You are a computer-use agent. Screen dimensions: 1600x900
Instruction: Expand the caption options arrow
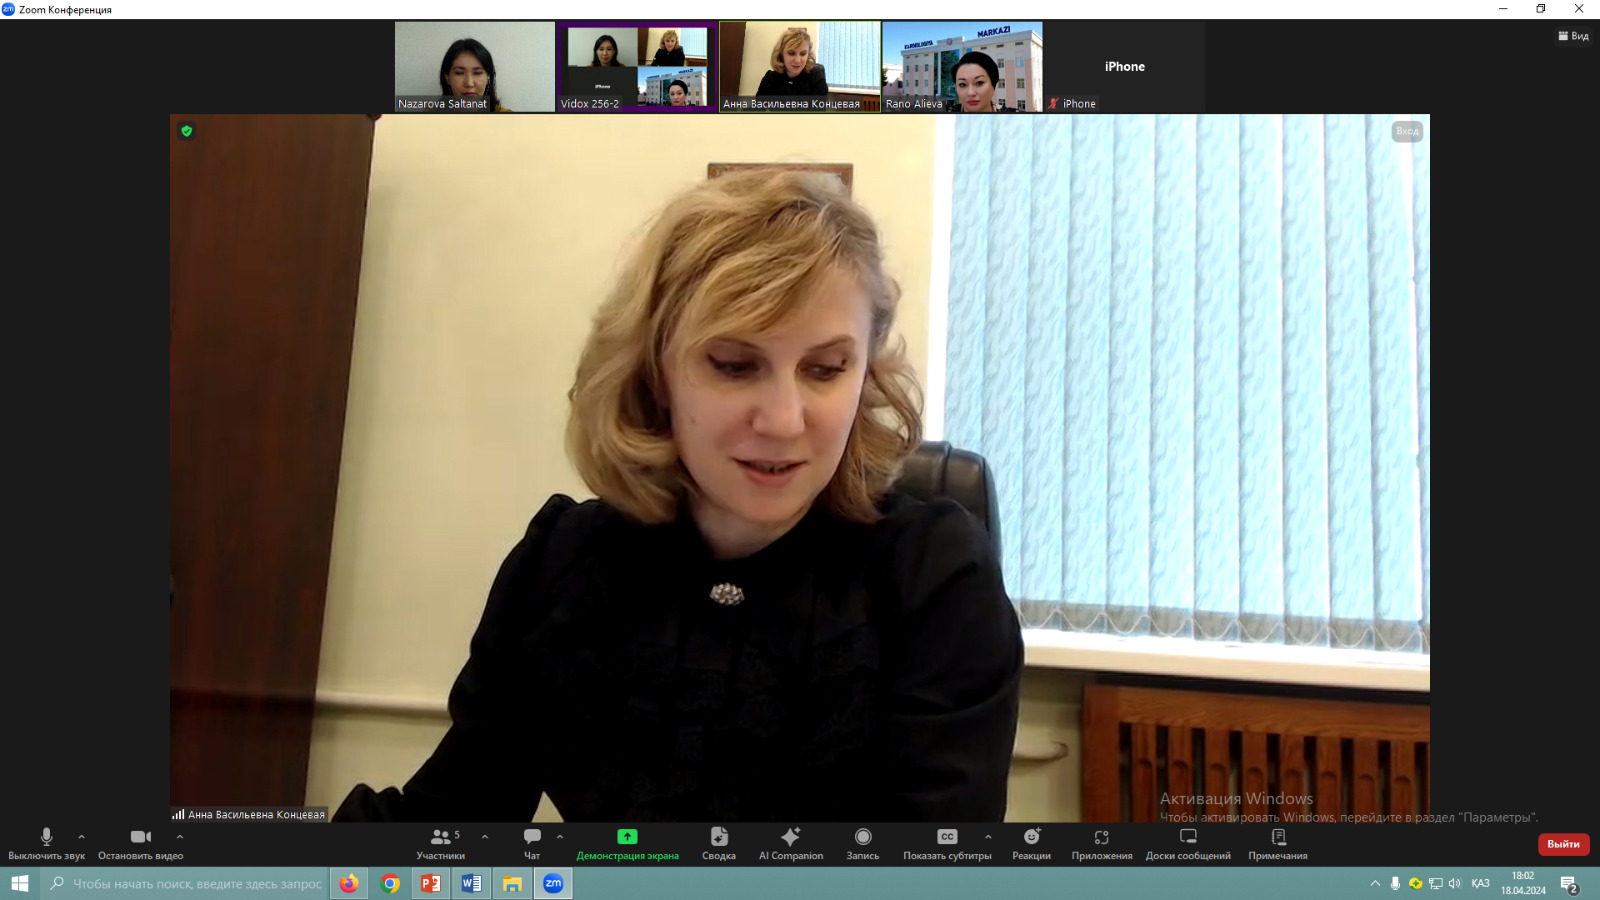pos(988,837)
